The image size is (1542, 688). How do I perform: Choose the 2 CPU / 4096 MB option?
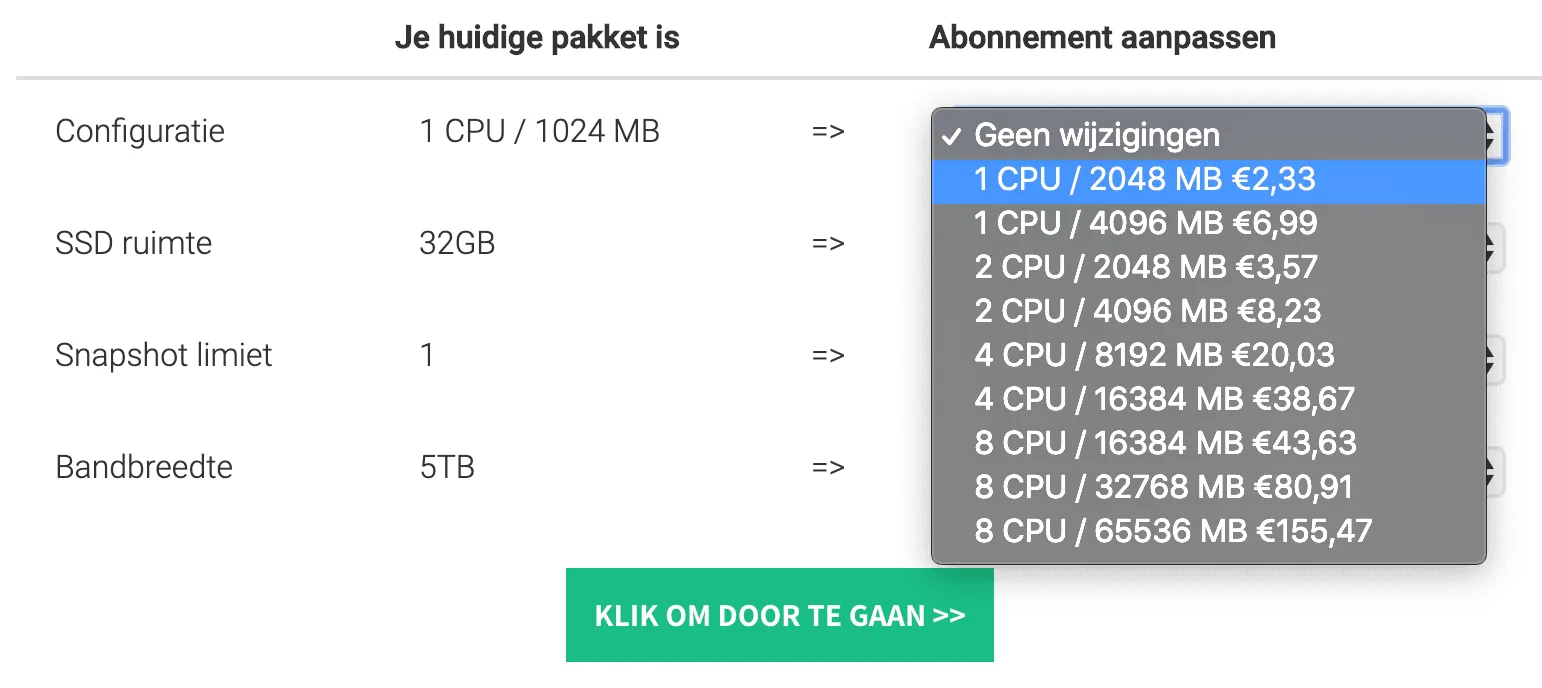(x=1147, y=311)
